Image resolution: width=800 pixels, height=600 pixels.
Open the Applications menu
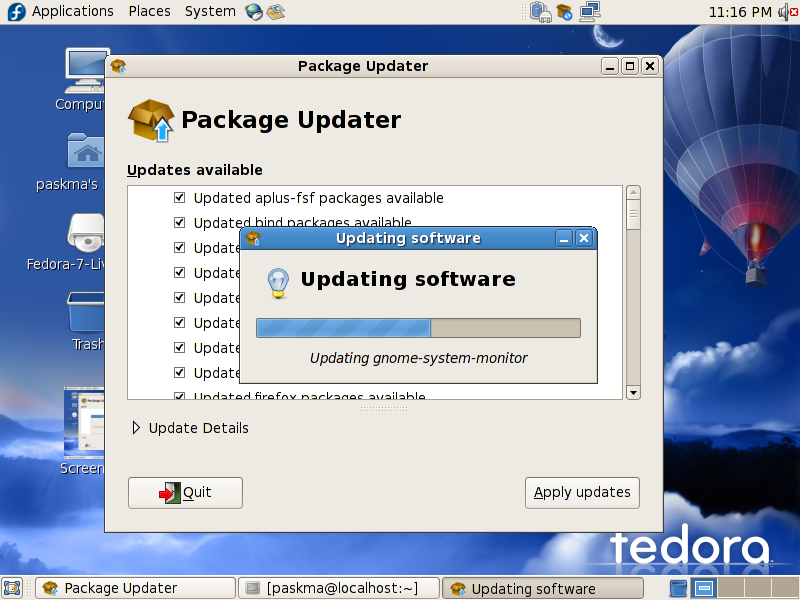click(72, 11)
